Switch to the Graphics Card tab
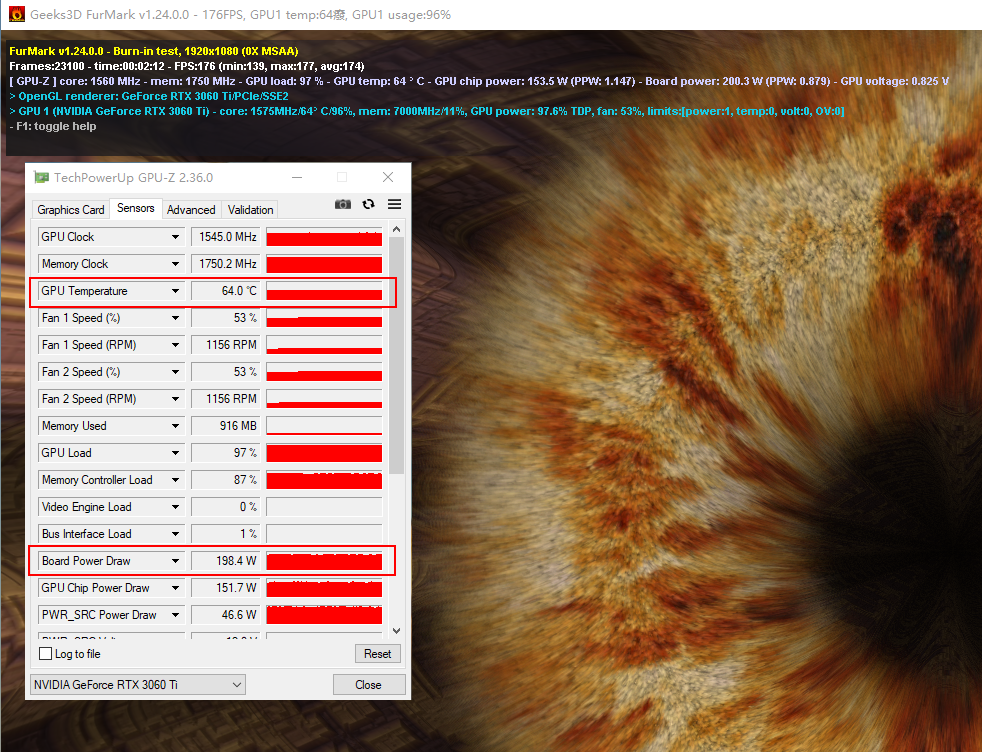982x752 pixels. [71, 210]
